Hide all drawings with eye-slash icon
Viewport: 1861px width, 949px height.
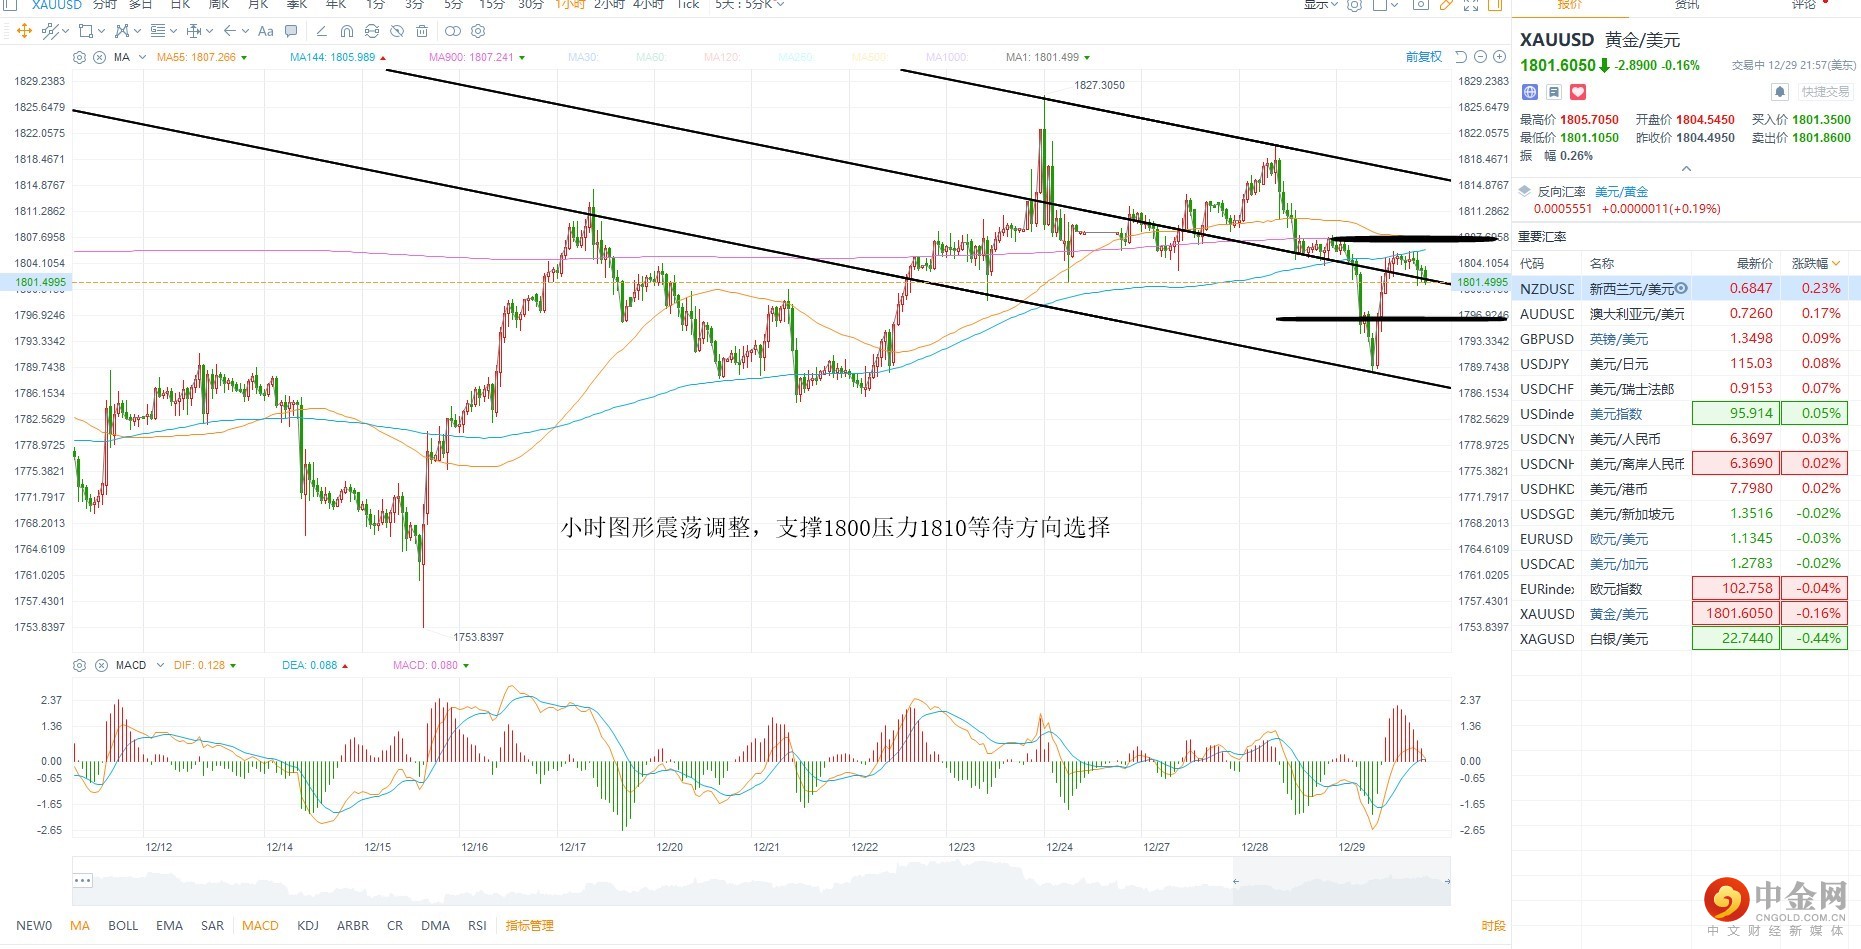[397, 31]
